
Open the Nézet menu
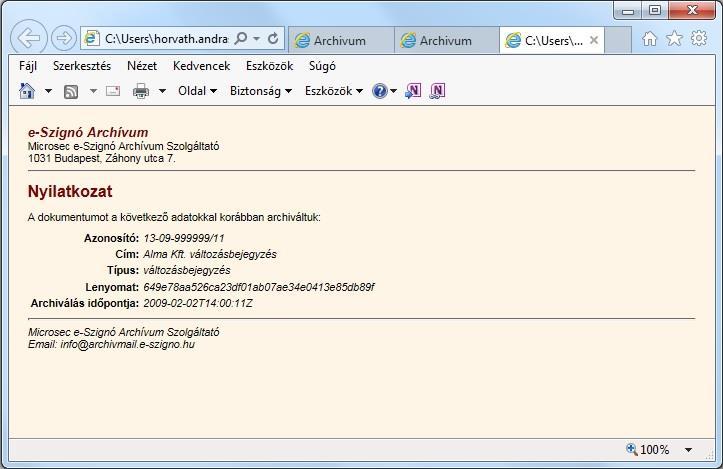(x=142, y=66)
